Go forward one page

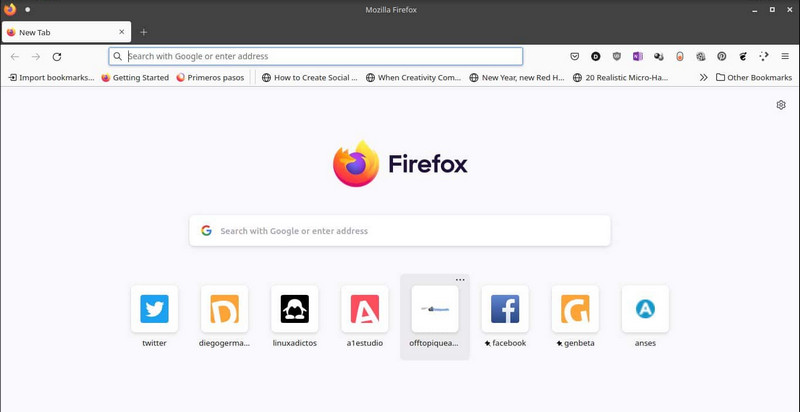36,57
